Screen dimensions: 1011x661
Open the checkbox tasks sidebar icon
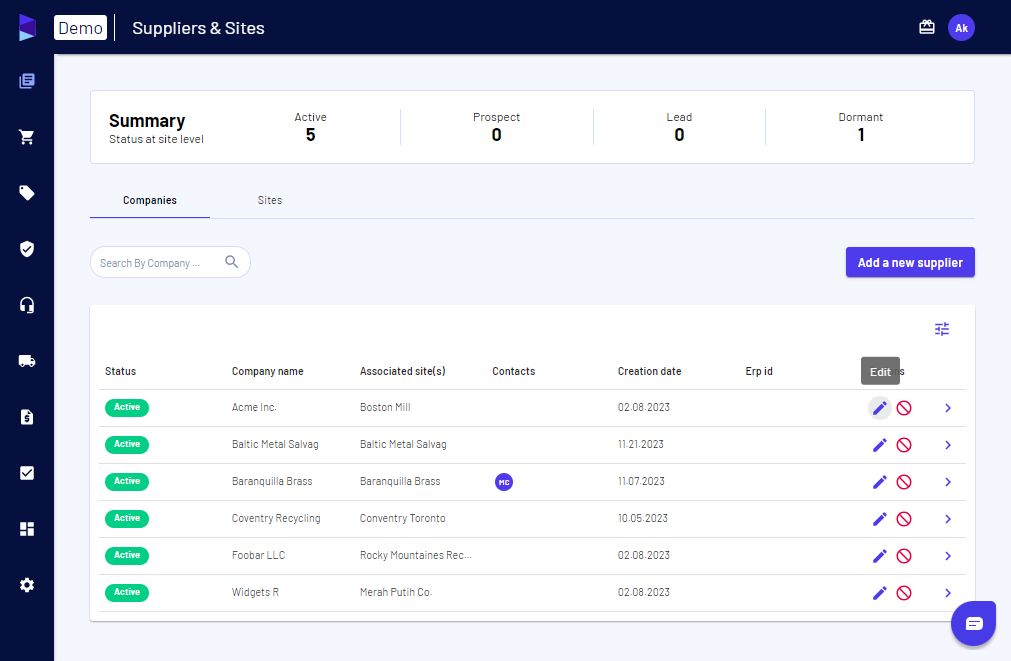click(x=27, y=473)
